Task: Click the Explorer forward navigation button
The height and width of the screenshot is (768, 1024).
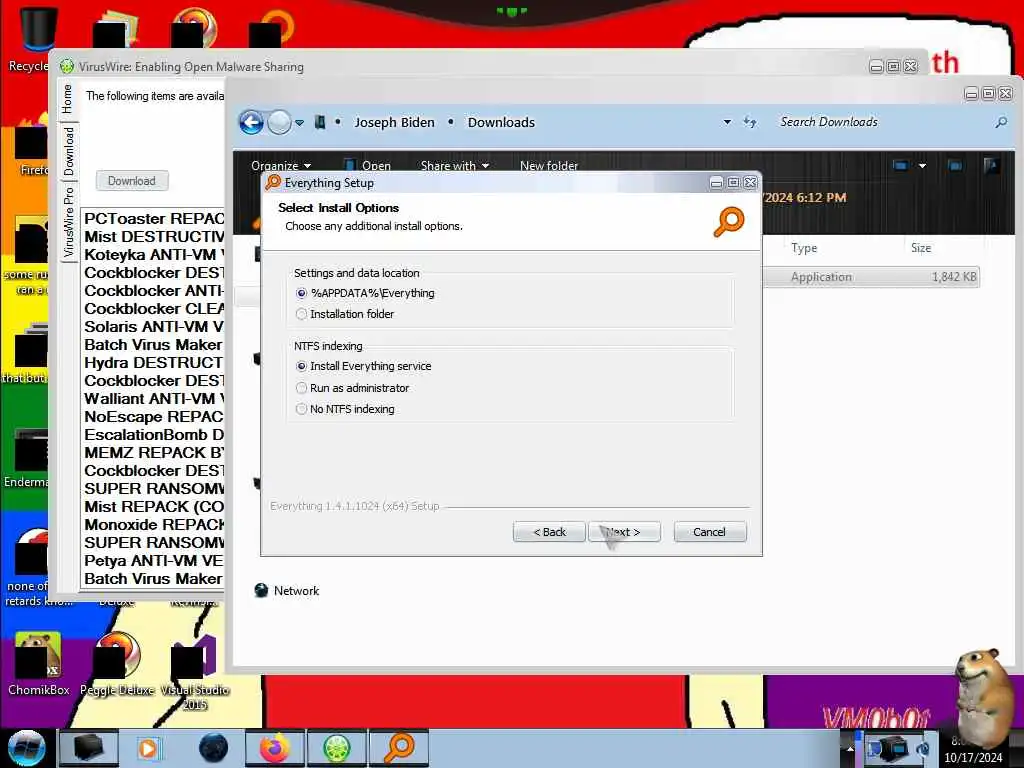Action: (x=280, y=122)
